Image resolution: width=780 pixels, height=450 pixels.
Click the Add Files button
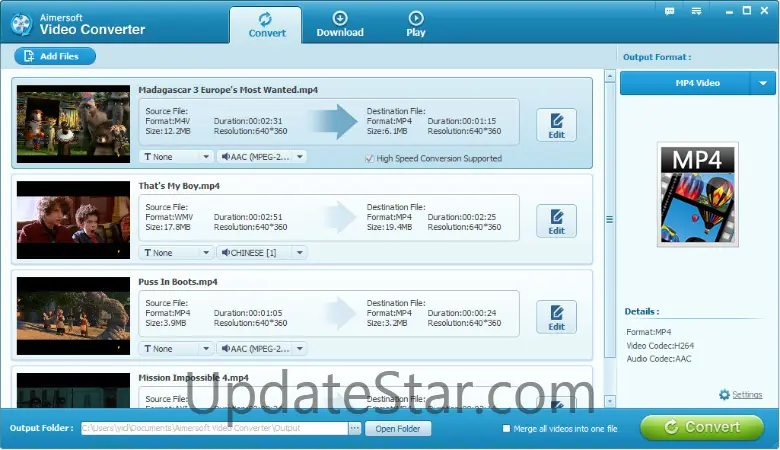click(x=55, y=56)
